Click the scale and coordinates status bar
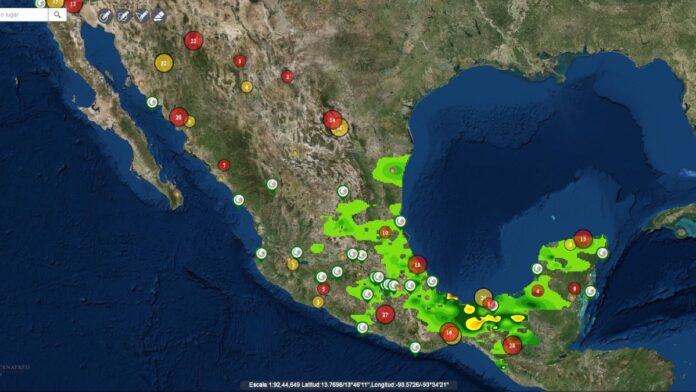This screenshot has width=696, height=392. (348, 384)
